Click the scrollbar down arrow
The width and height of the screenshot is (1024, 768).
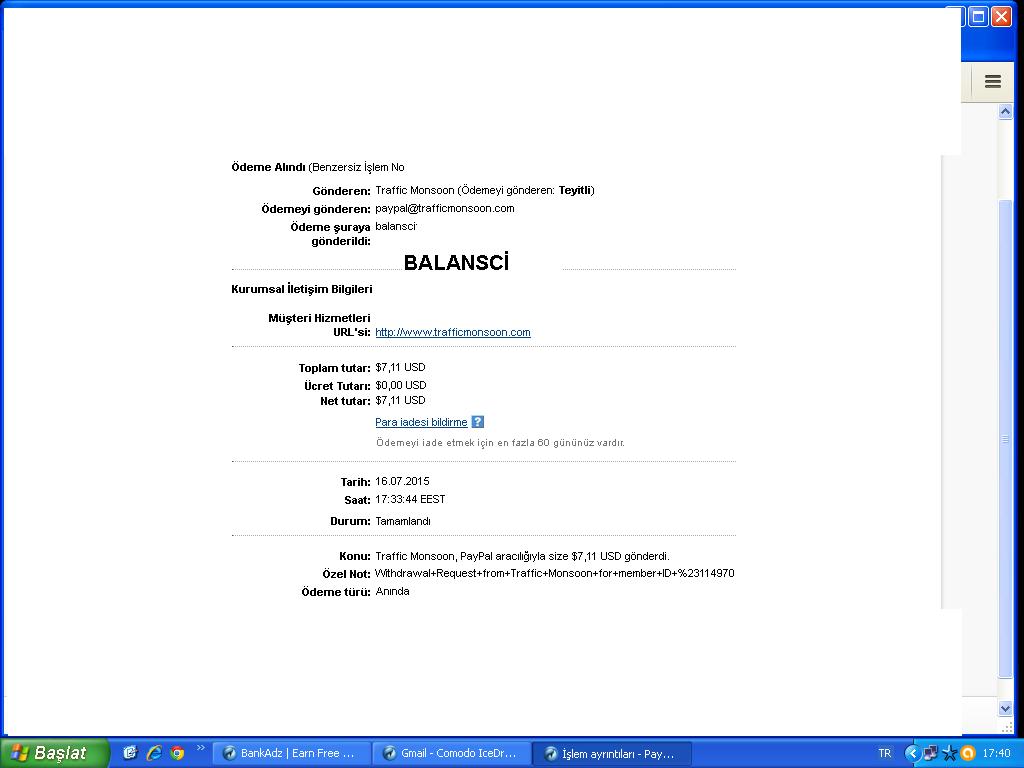[x=1005, y=708]
